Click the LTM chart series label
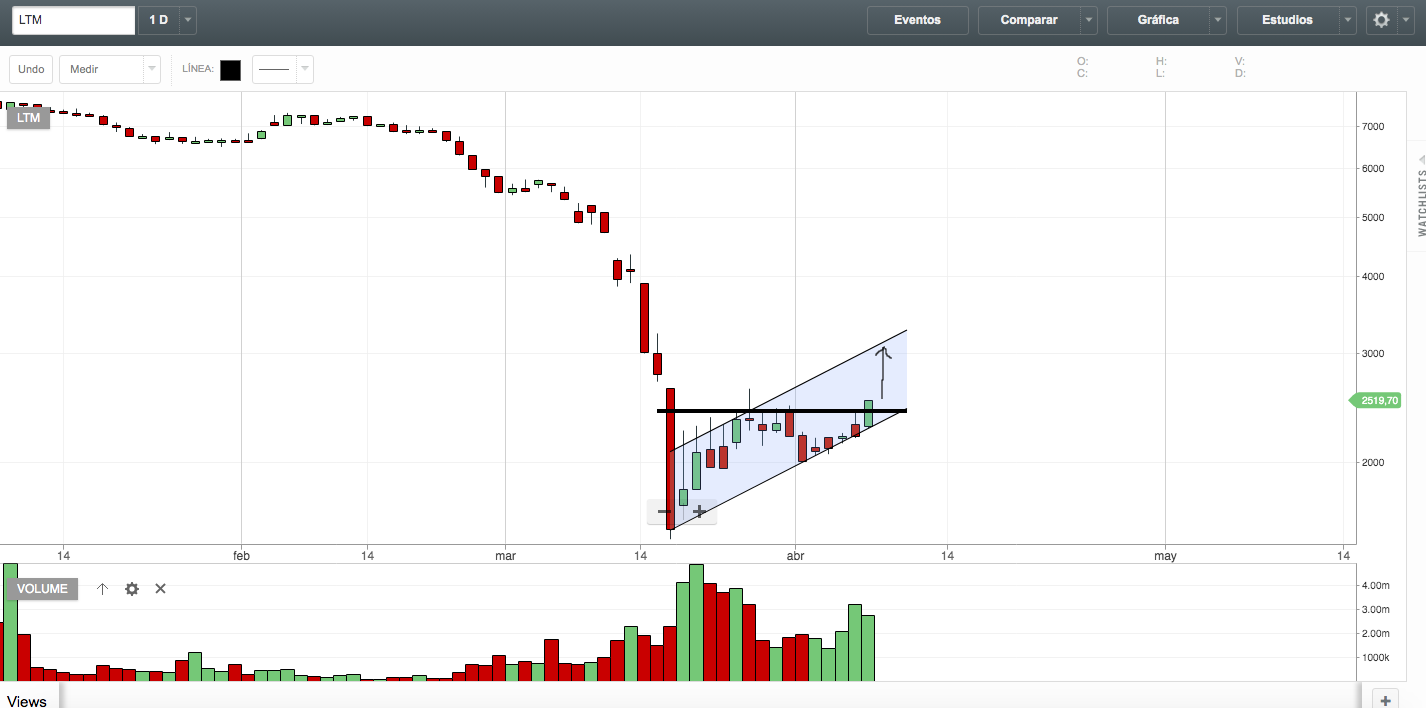The image size is (1426, 708). point(29,118)
